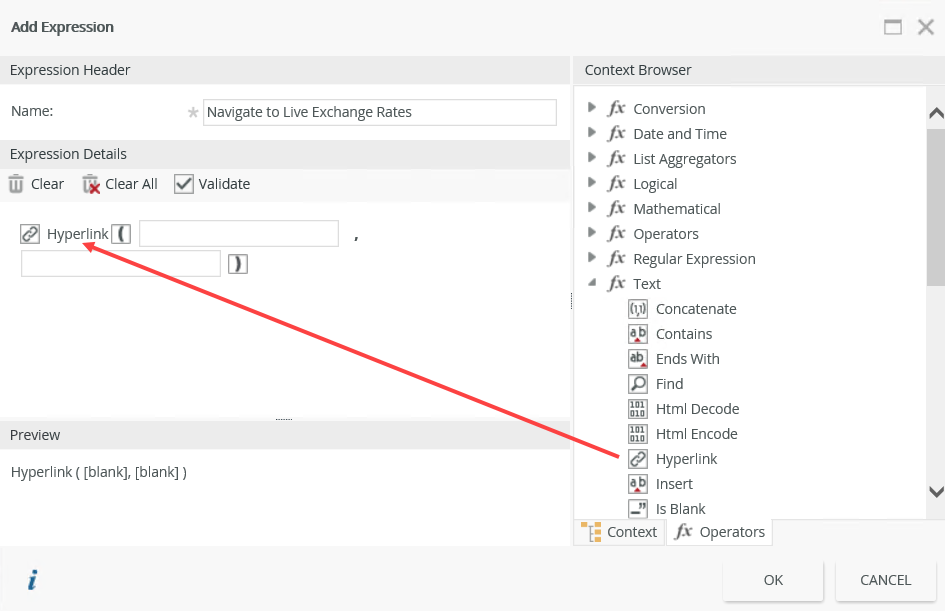Click the fx icon beside Date and Time

[x=616, y=133]
